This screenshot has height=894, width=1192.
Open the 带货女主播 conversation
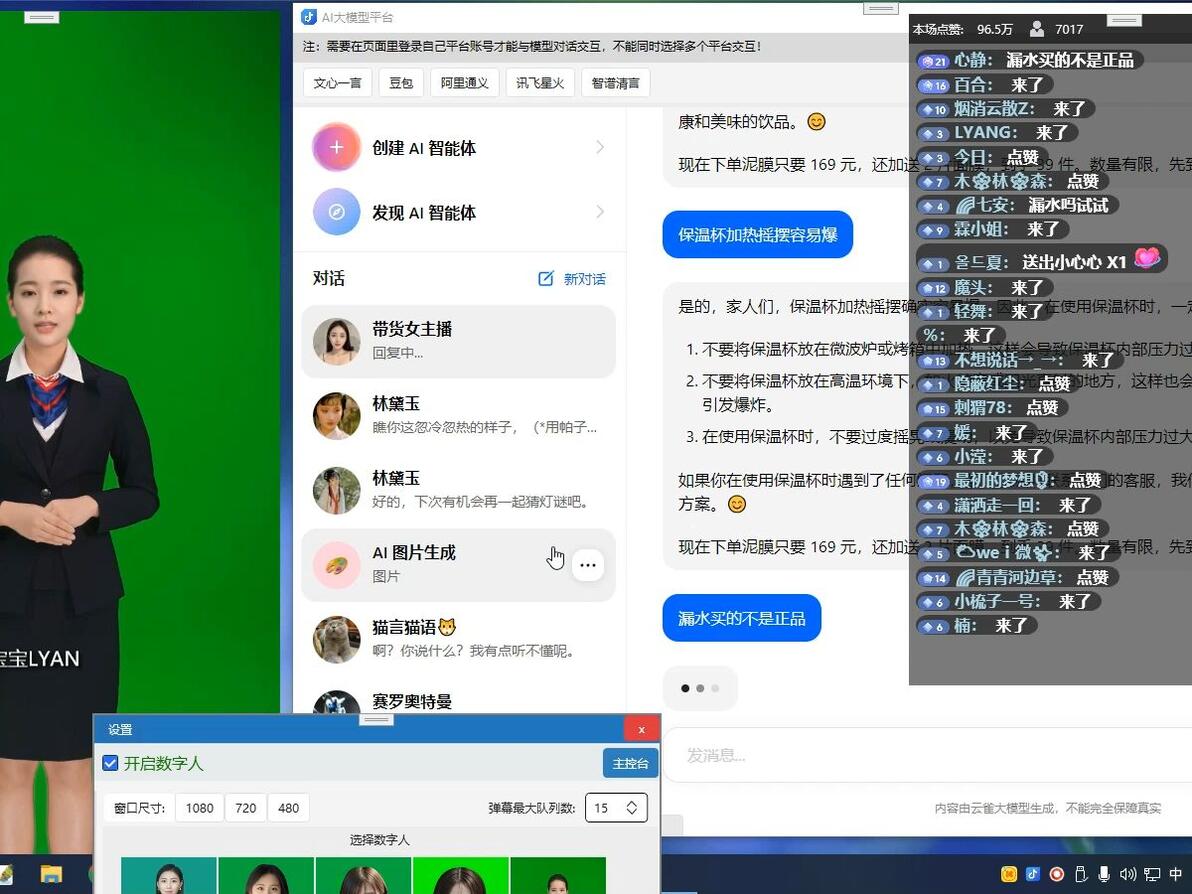pos(458,341)
